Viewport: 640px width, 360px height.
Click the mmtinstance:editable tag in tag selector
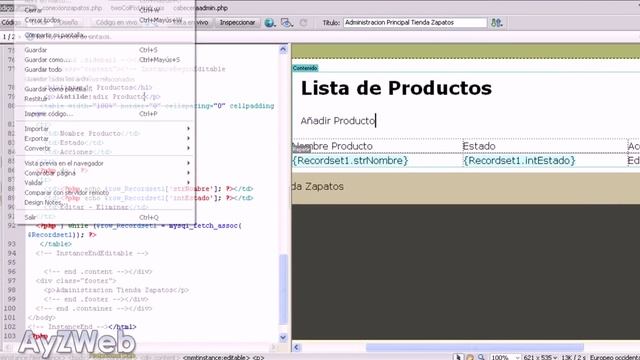coord(216,358)
